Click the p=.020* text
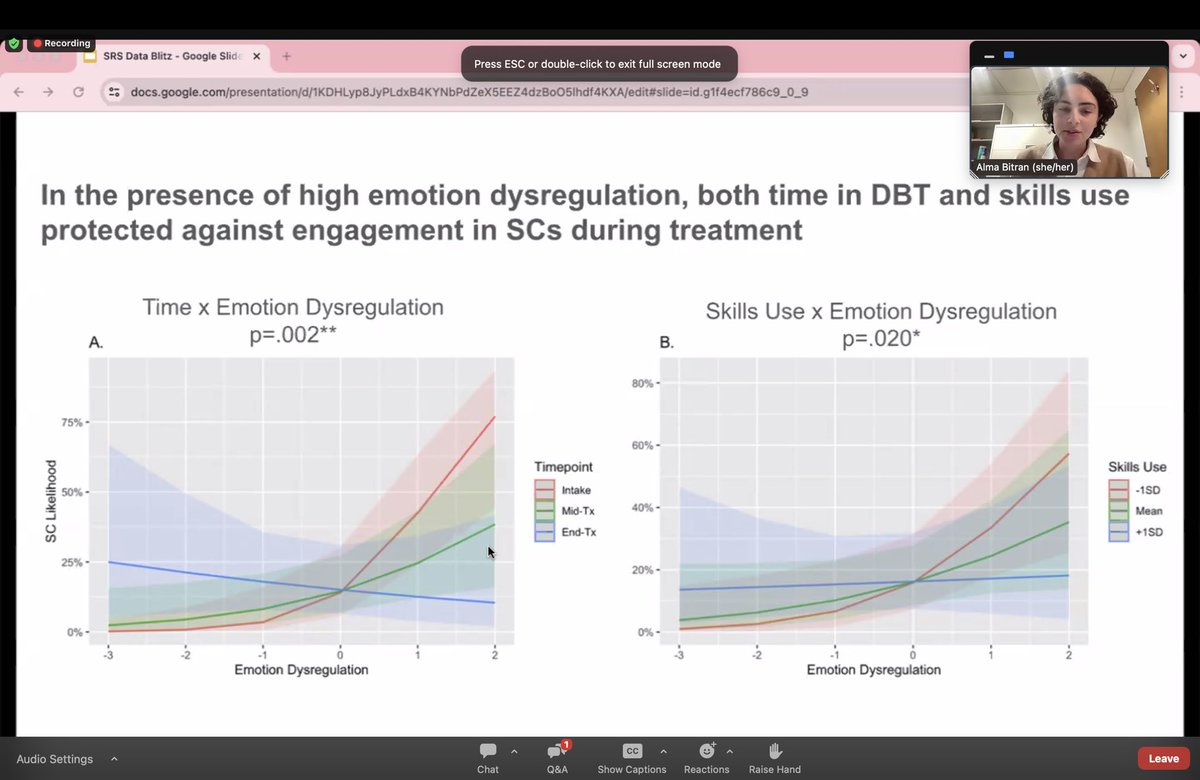1200x780 pixels. (881, 339)
